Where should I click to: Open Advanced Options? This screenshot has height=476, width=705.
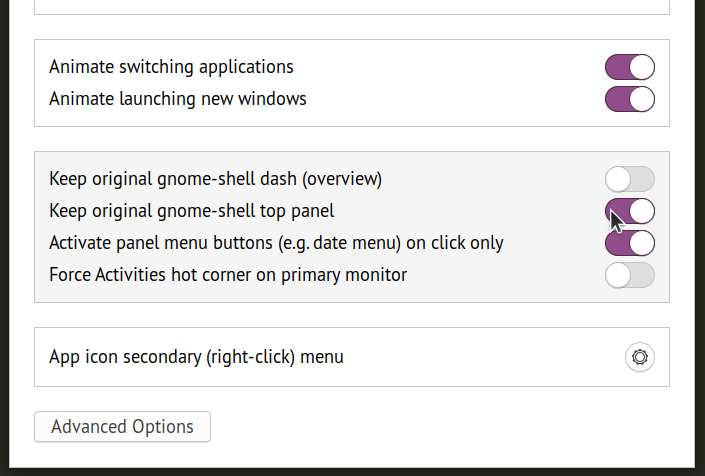122,427
